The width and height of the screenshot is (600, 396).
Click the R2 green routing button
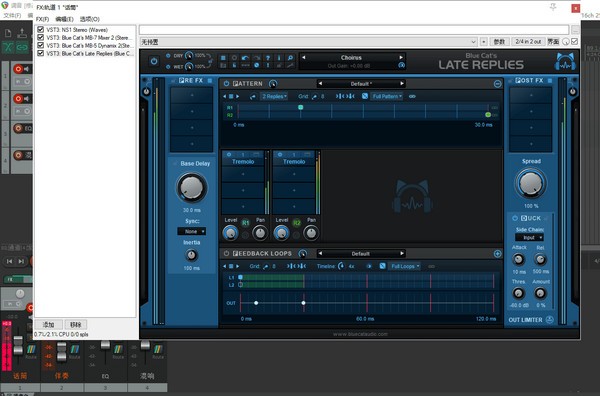297,223
